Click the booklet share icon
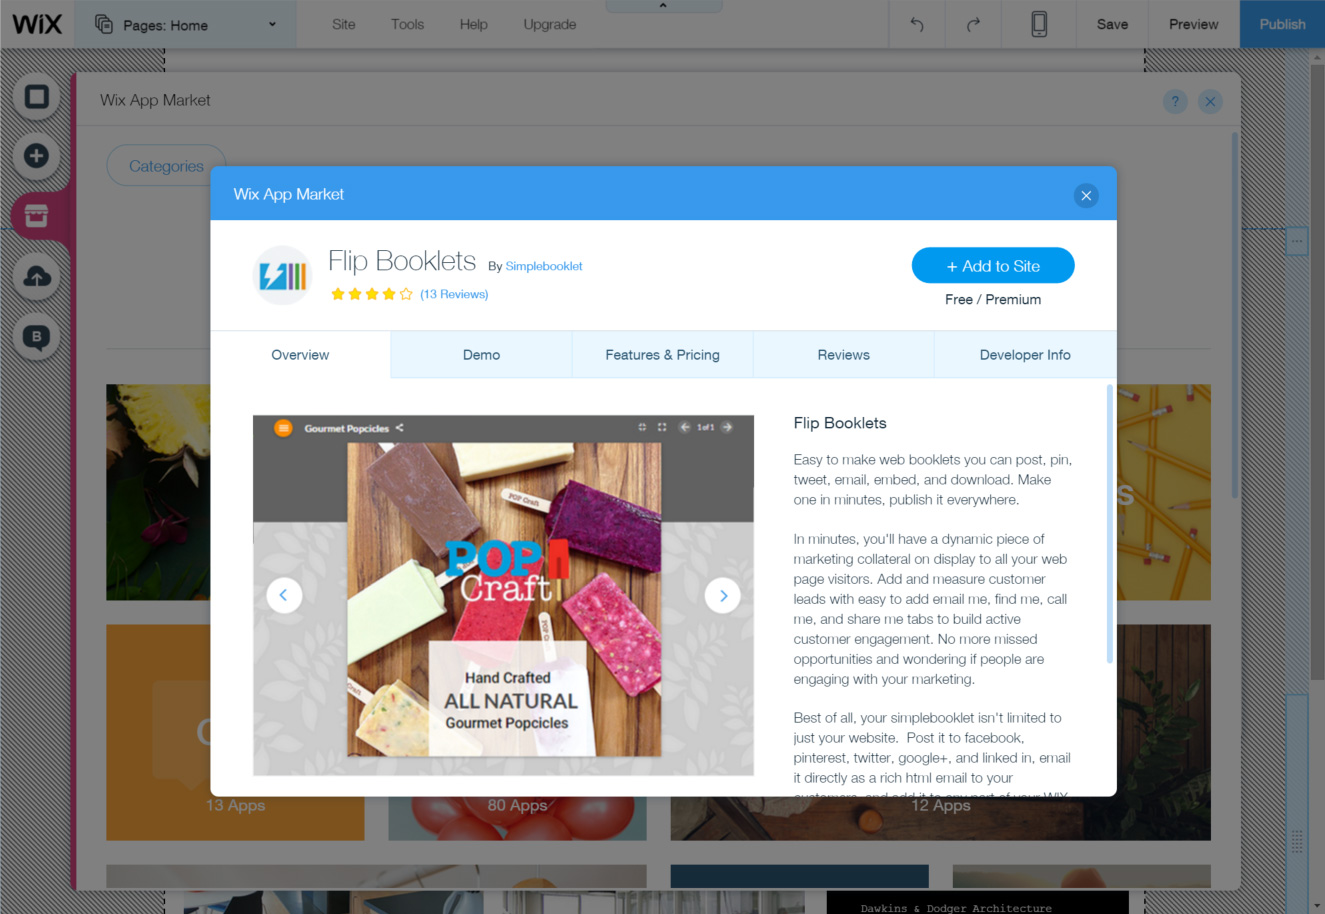 coord(399,428)
